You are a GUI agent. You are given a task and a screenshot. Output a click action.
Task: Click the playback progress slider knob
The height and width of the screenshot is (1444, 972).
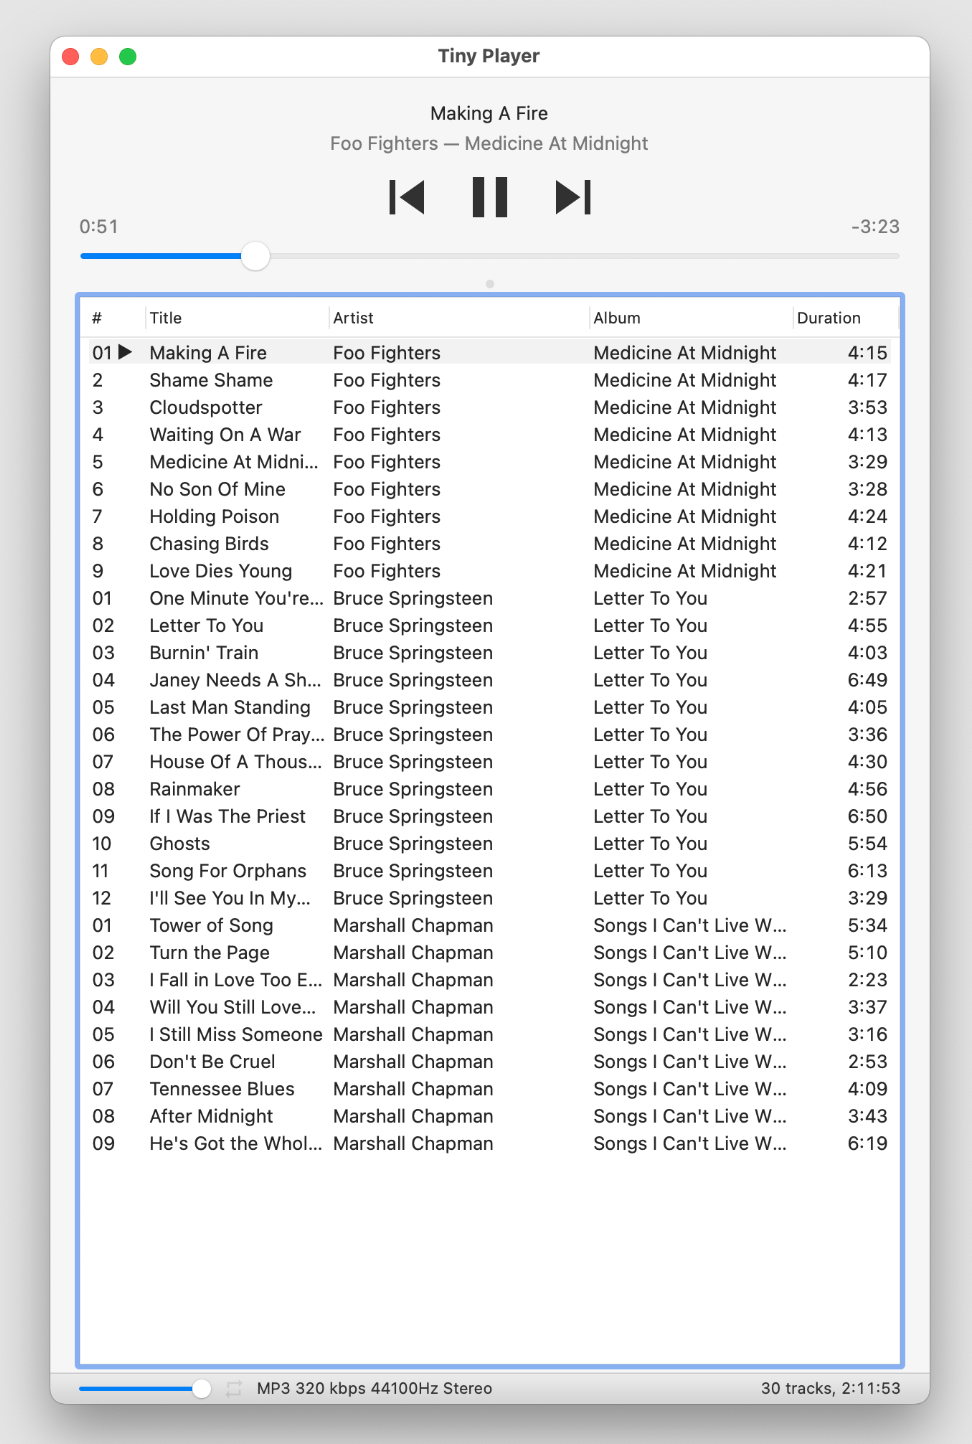click(x=256, y=256)
